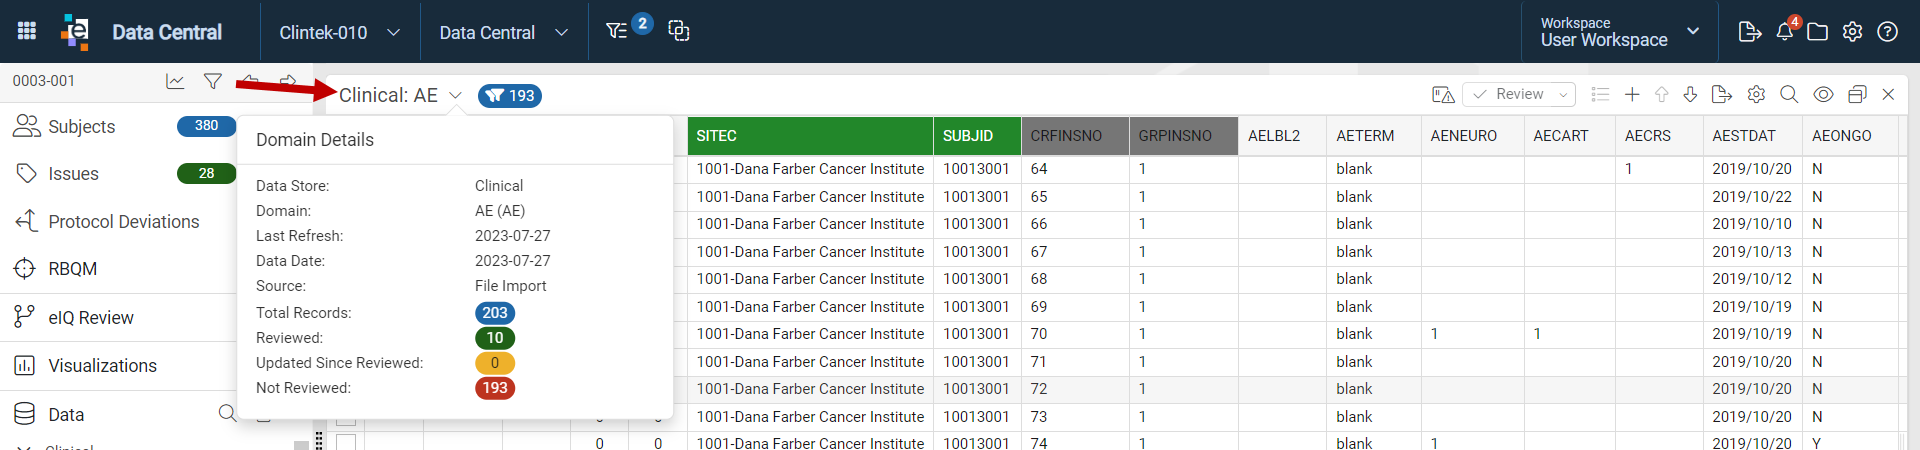1920x450 pixels.
Task: Open the app launcher grid icon
Action: (x=27, y=31)
